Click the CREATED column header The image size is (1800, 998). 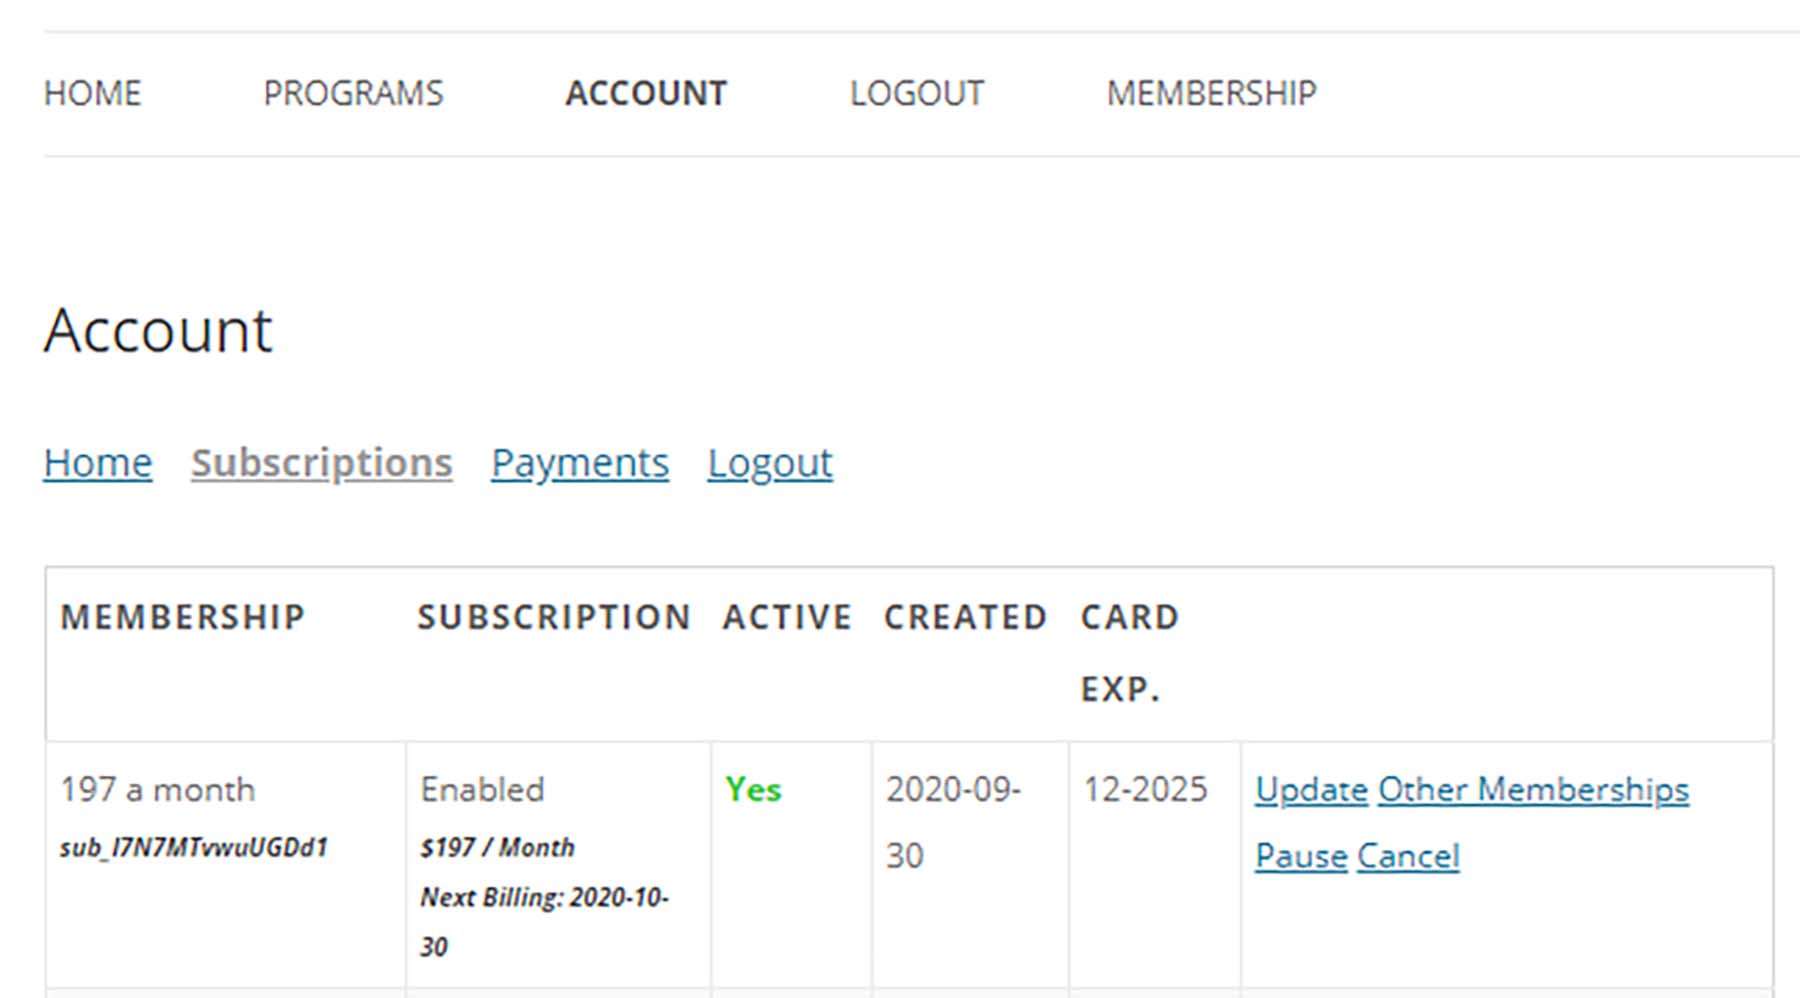pyautogui.click(x=965, y=617)
